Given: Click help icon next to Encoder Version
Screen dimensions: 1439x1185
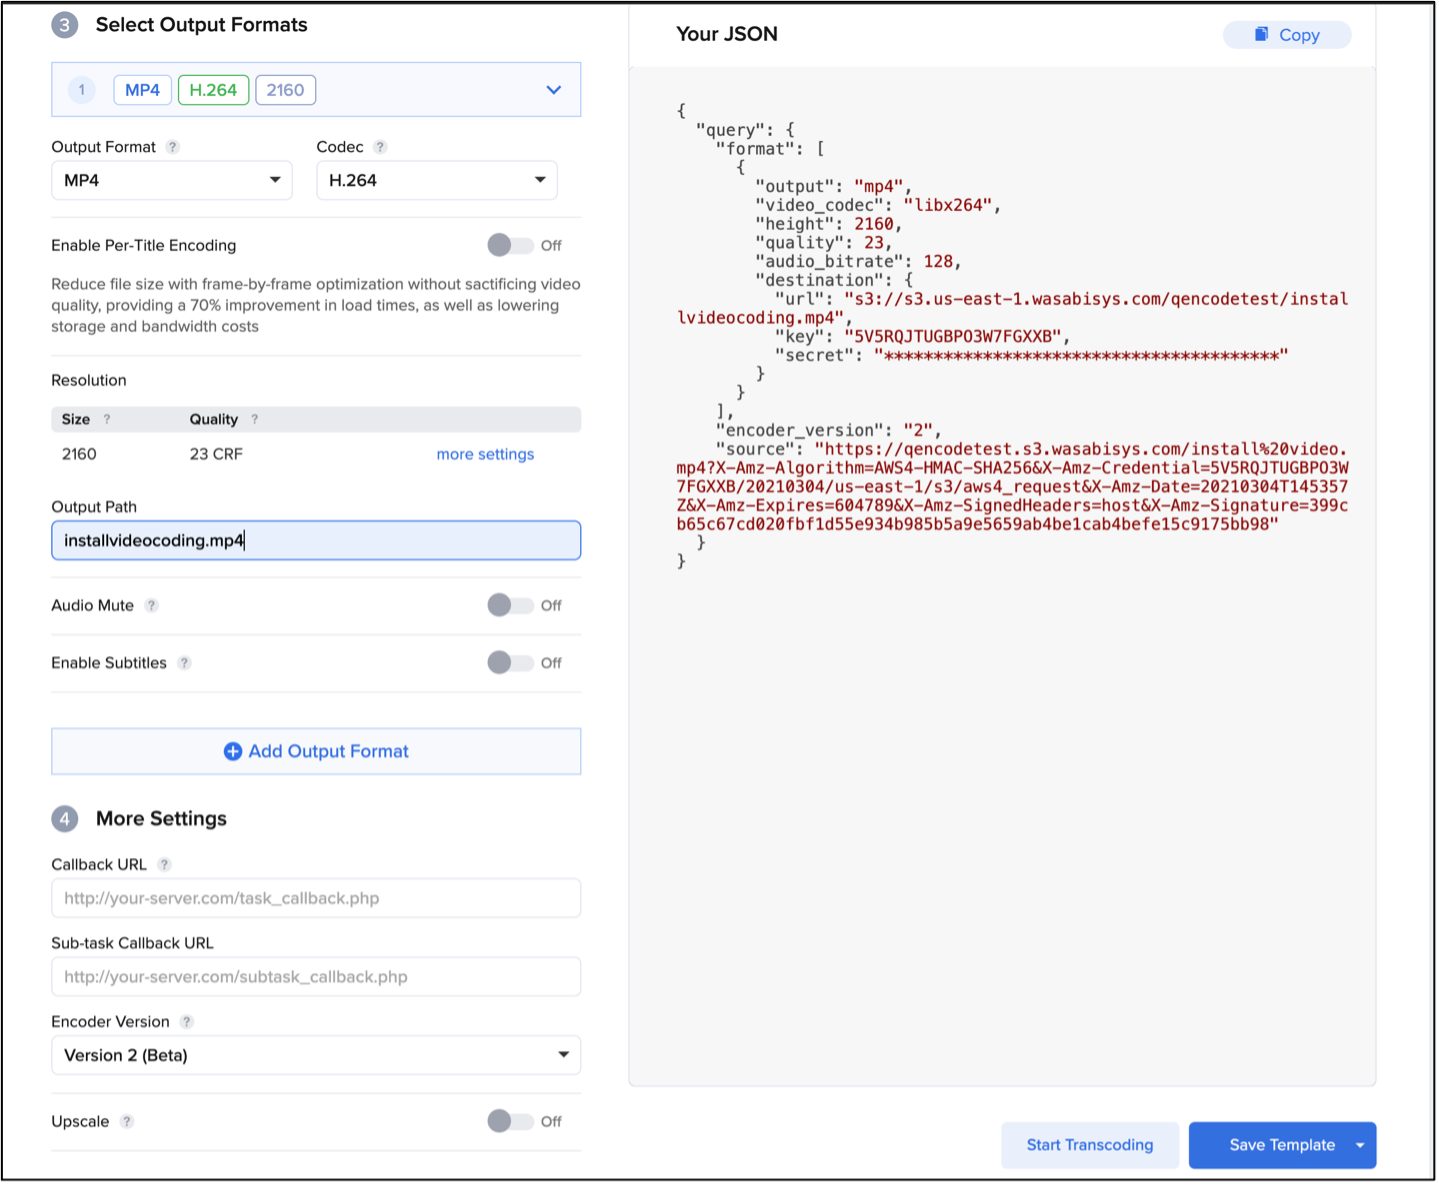Looking at the screenshot, I should (187, 1022).
